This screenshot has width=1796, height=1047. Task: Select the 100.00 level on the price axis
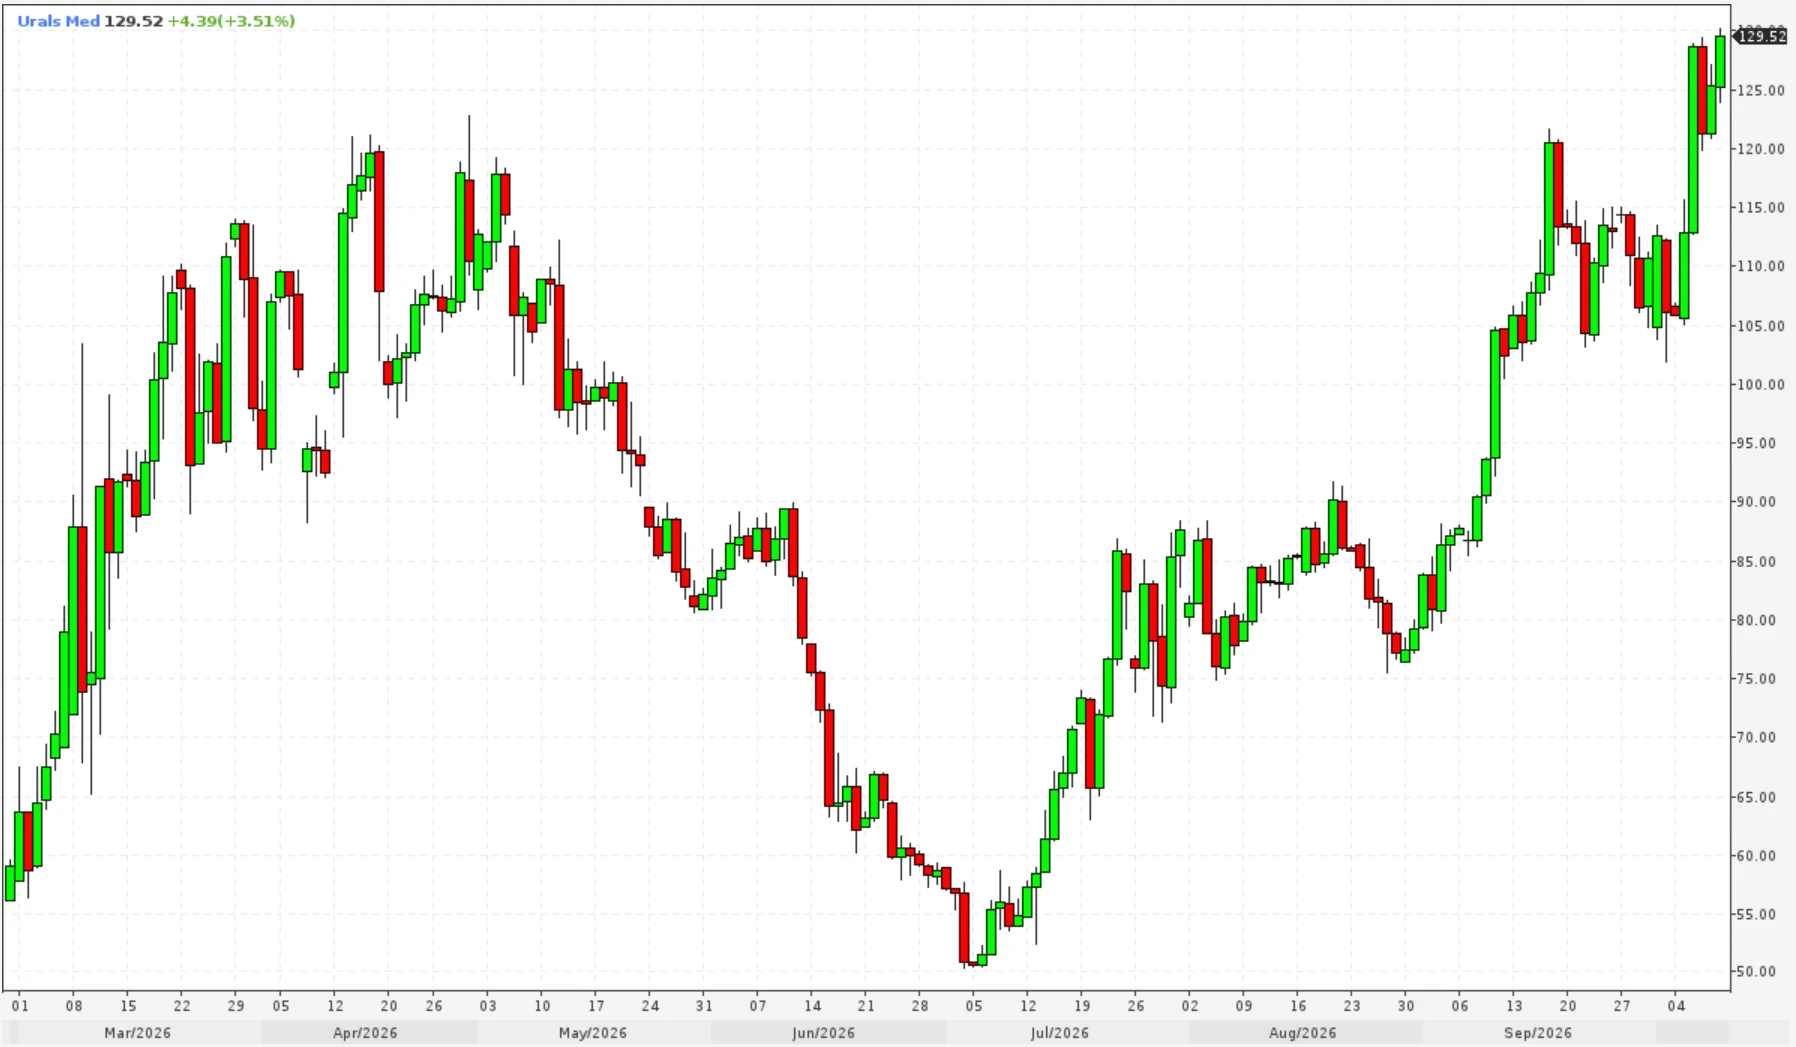pos(1761,384)
